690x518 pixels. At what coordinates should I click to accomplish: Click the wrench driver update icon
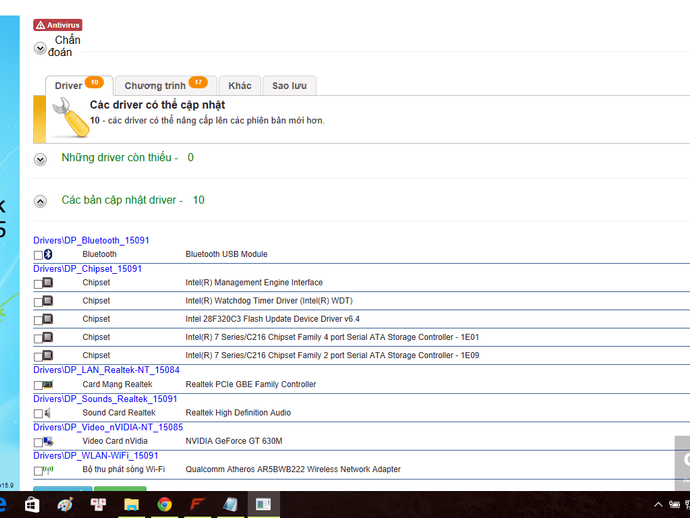[70, 118]
